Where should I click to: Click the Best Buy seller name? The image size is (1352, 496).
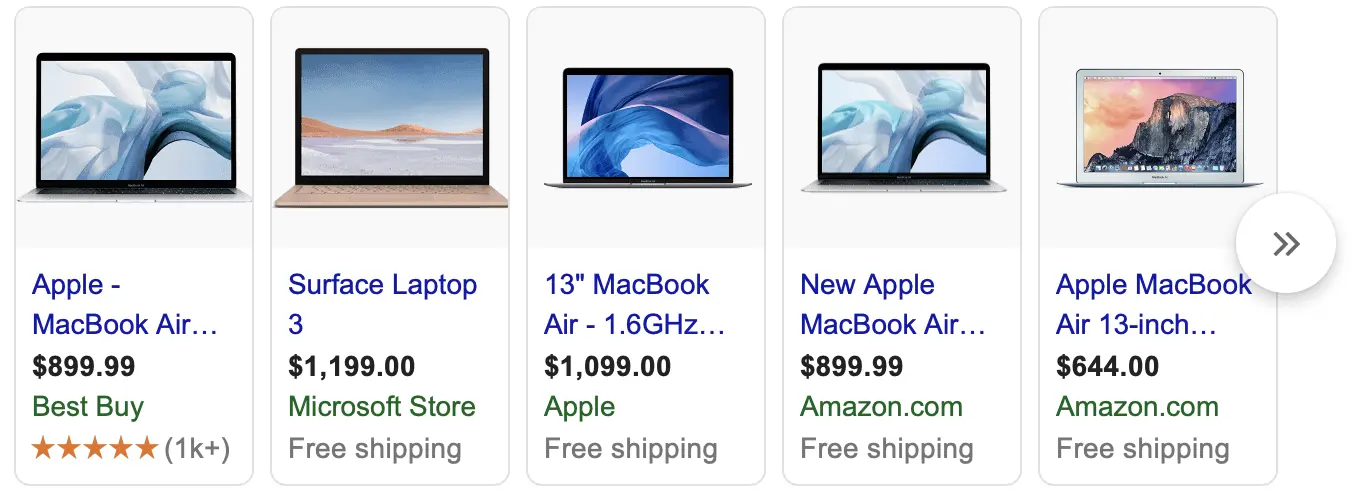[x=88, y=407]
